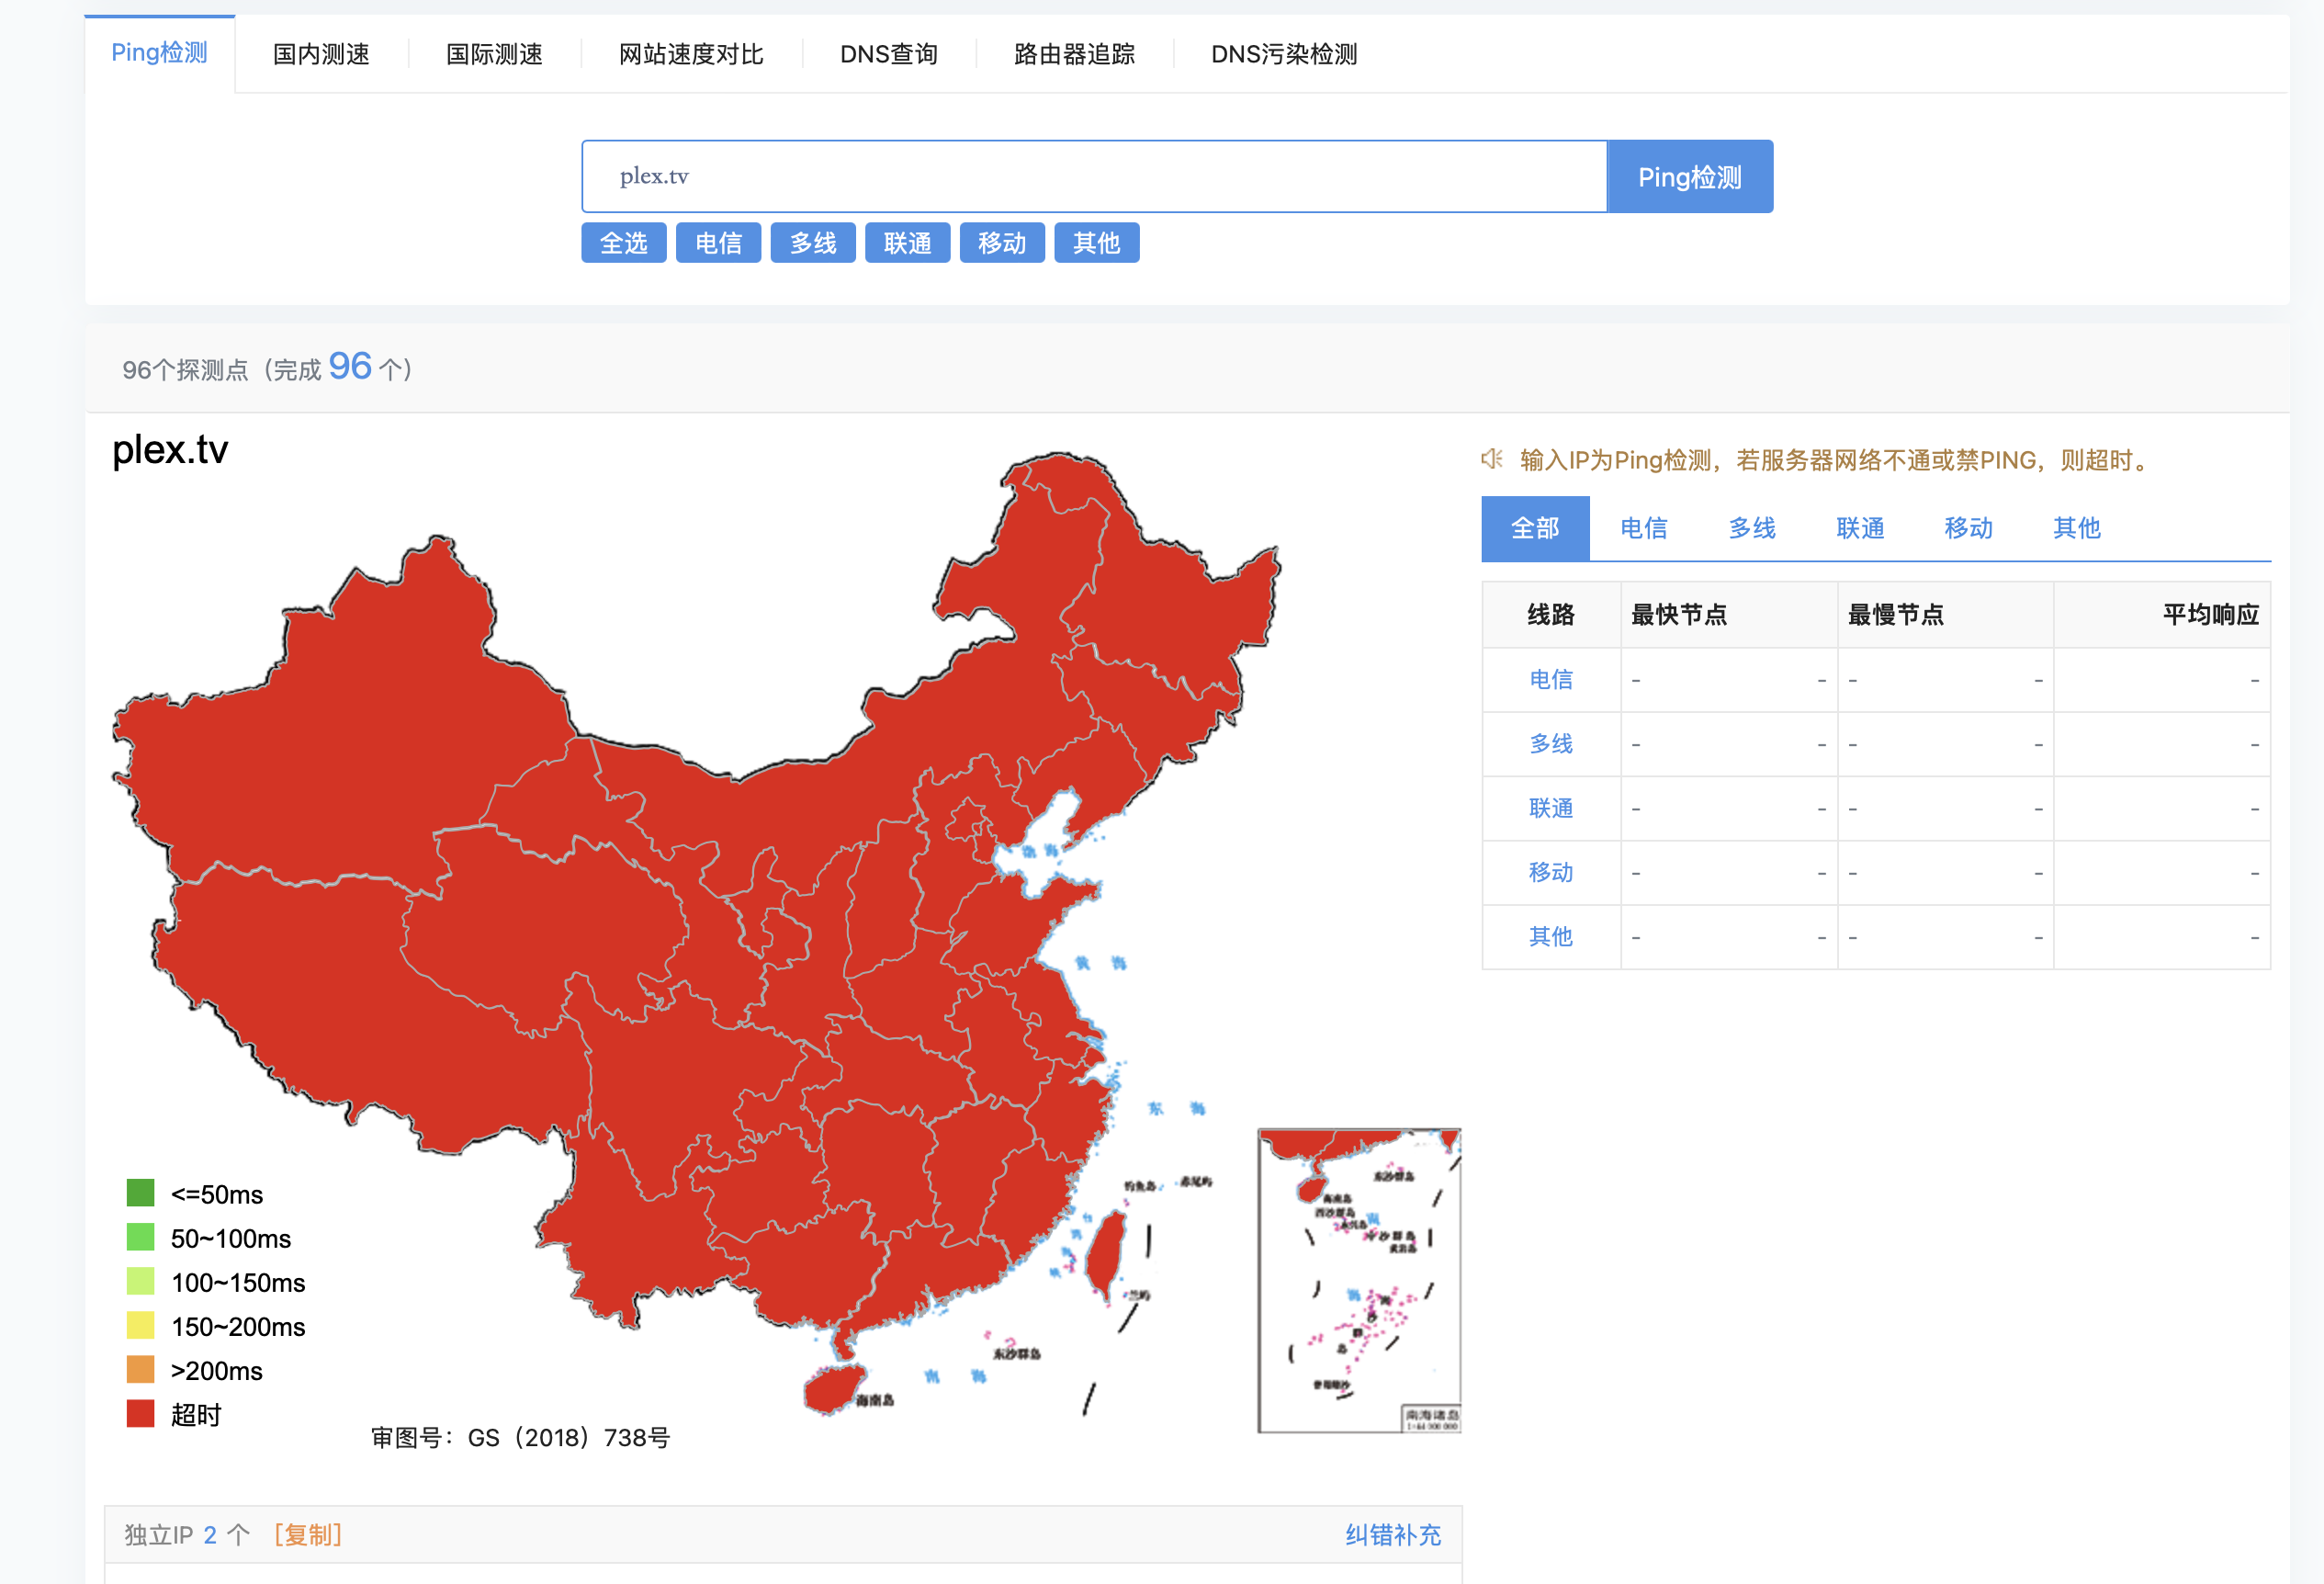This screenshot has width=2324, height=1584.
Task: Open the 路由器追踪 tab
Action: click(1074, 54)
